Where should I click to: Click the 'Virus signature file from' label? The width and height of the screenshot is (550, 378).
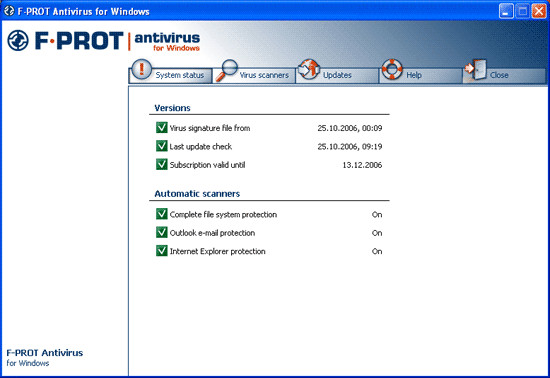pyautogui.click(x=210, y=128)
